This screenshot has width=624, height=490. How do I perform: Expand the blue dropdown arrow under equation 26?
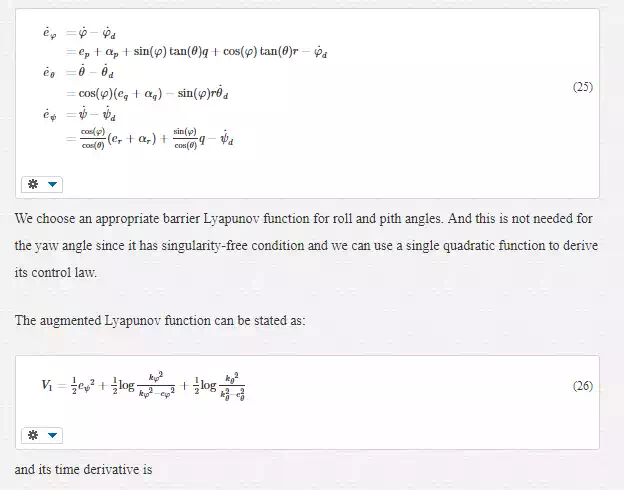(53, 435)
